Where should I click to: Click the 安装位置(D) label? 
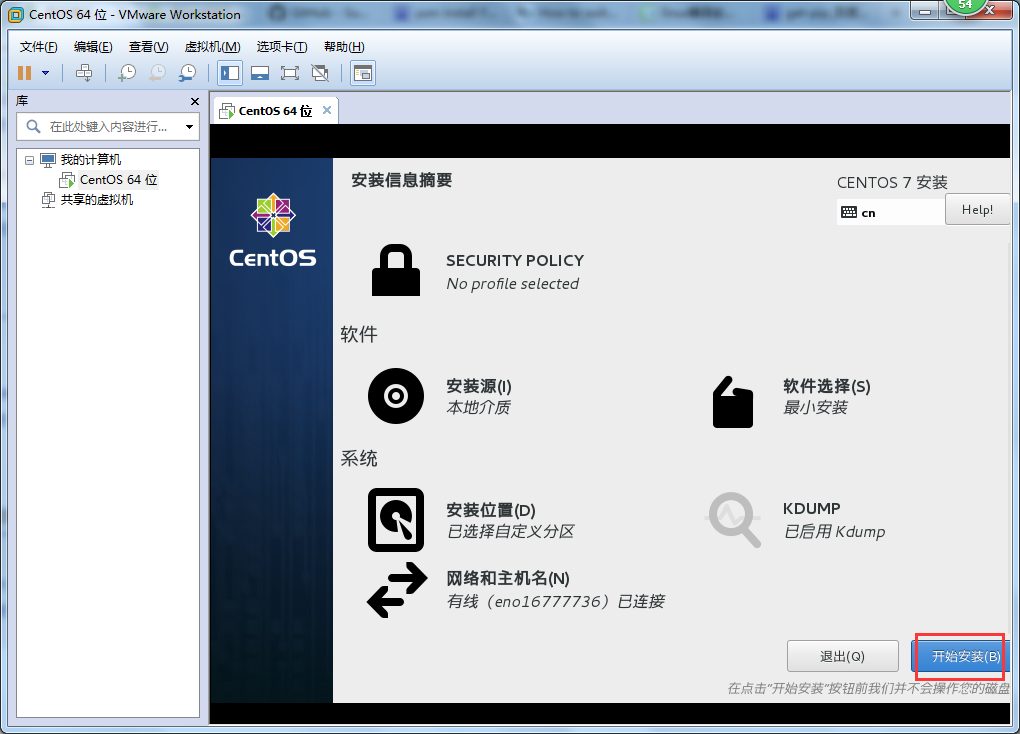(x=490, y=510)
